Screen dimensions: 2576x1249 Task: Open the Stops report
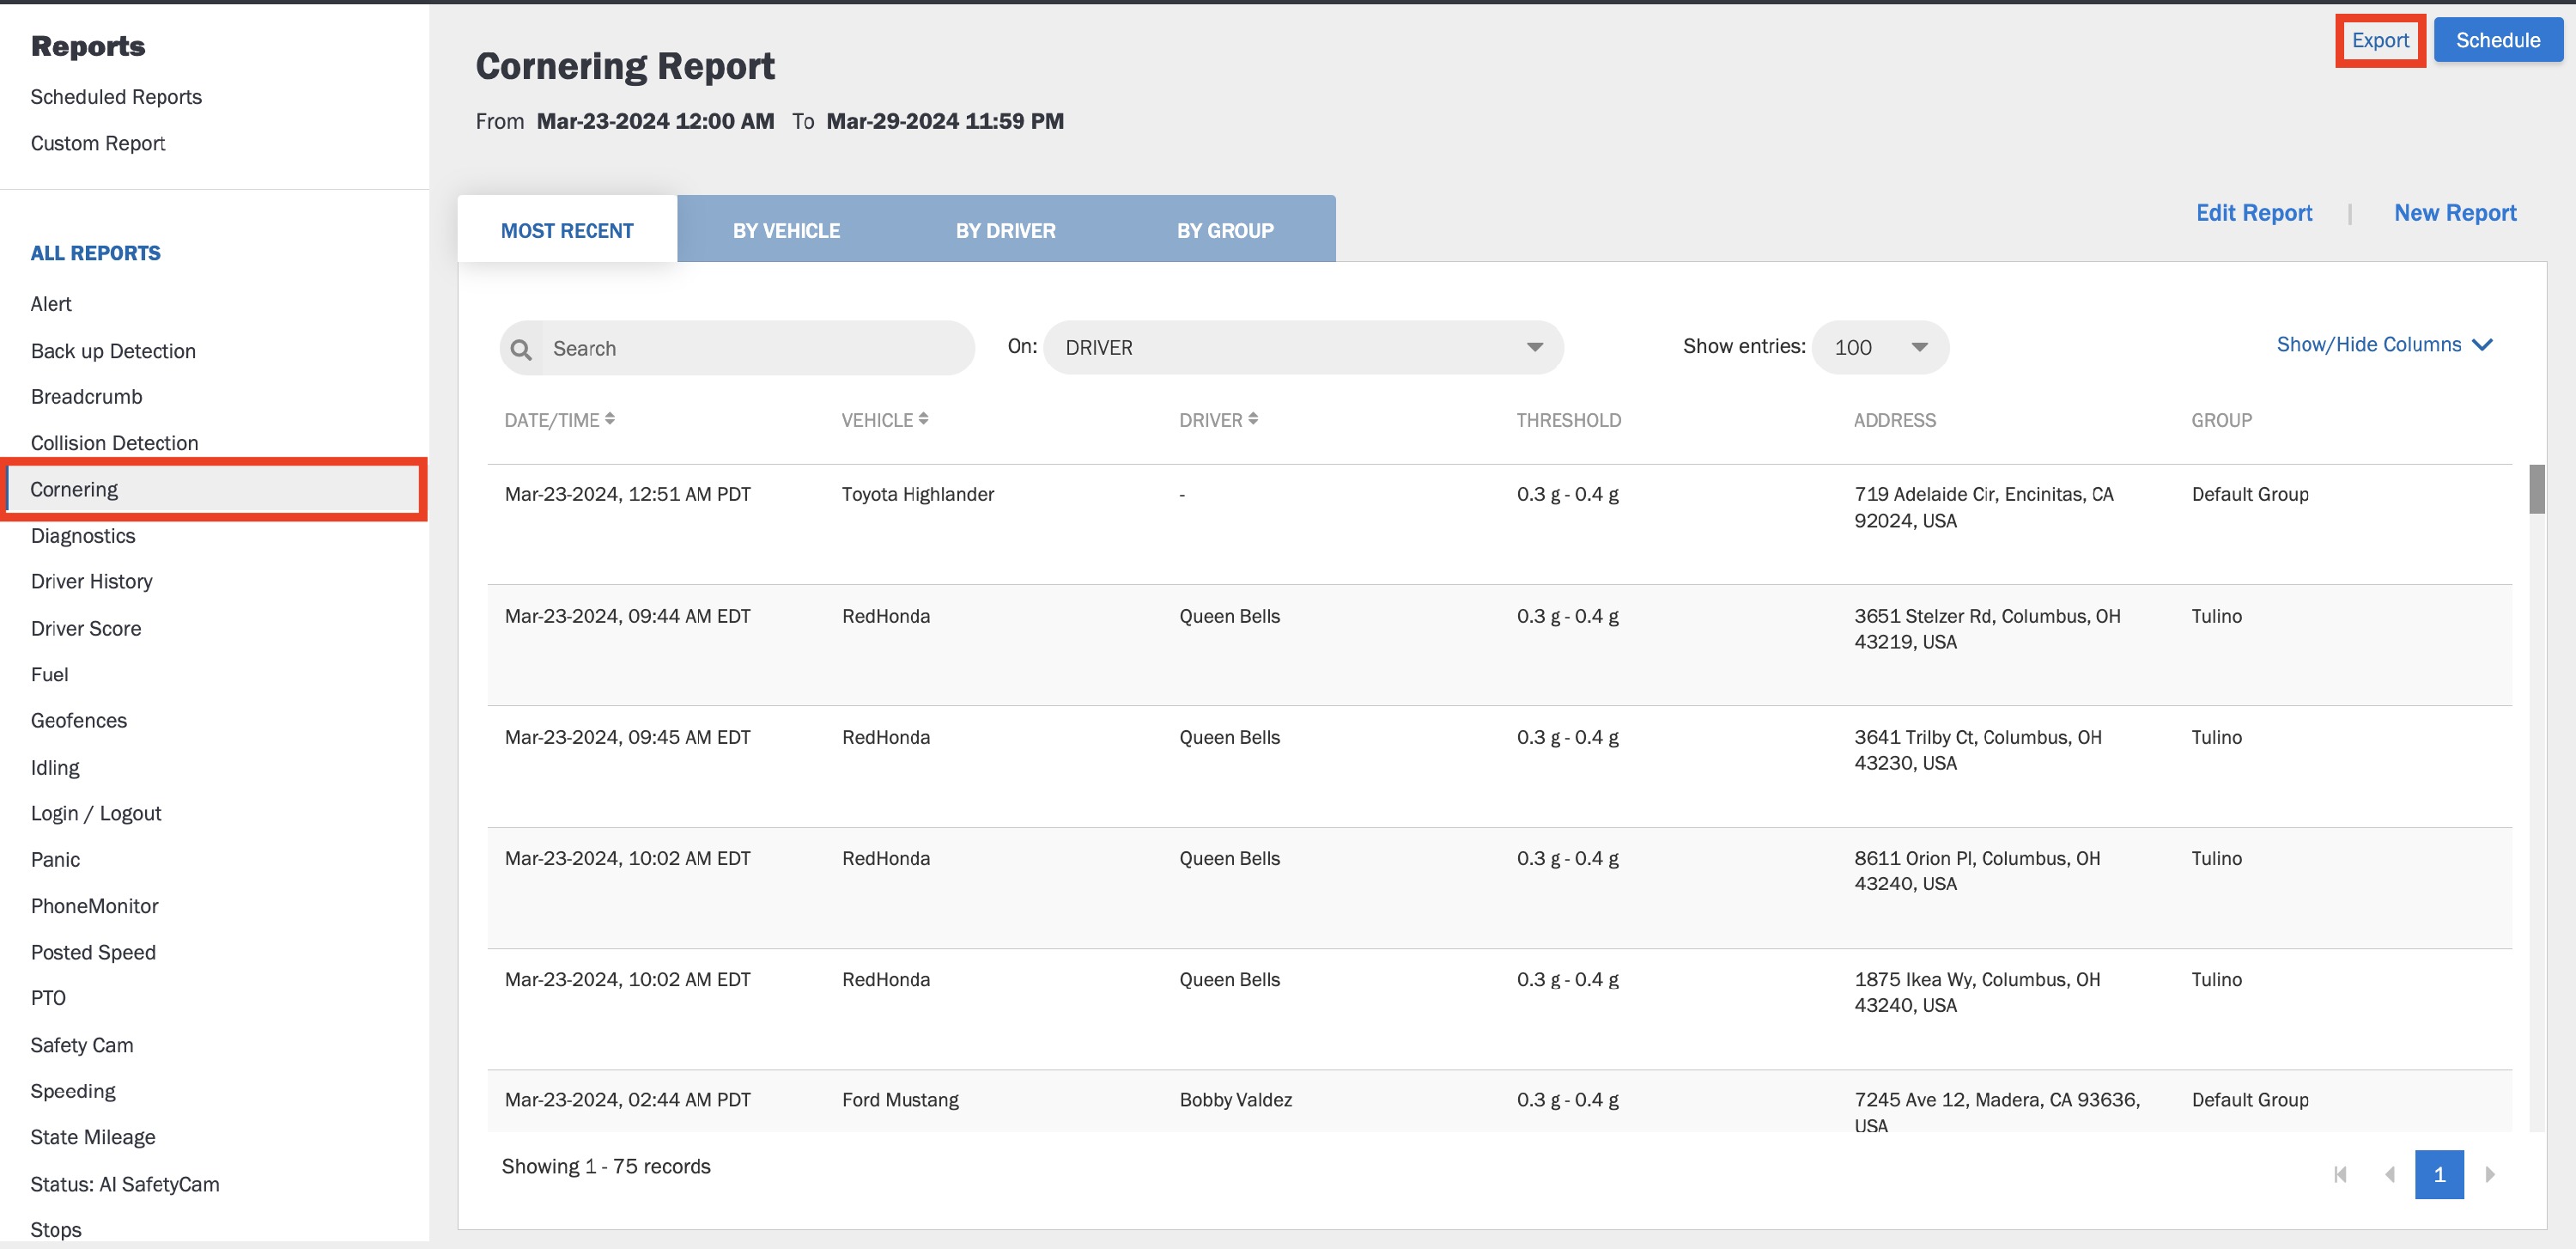(56, 1230)
